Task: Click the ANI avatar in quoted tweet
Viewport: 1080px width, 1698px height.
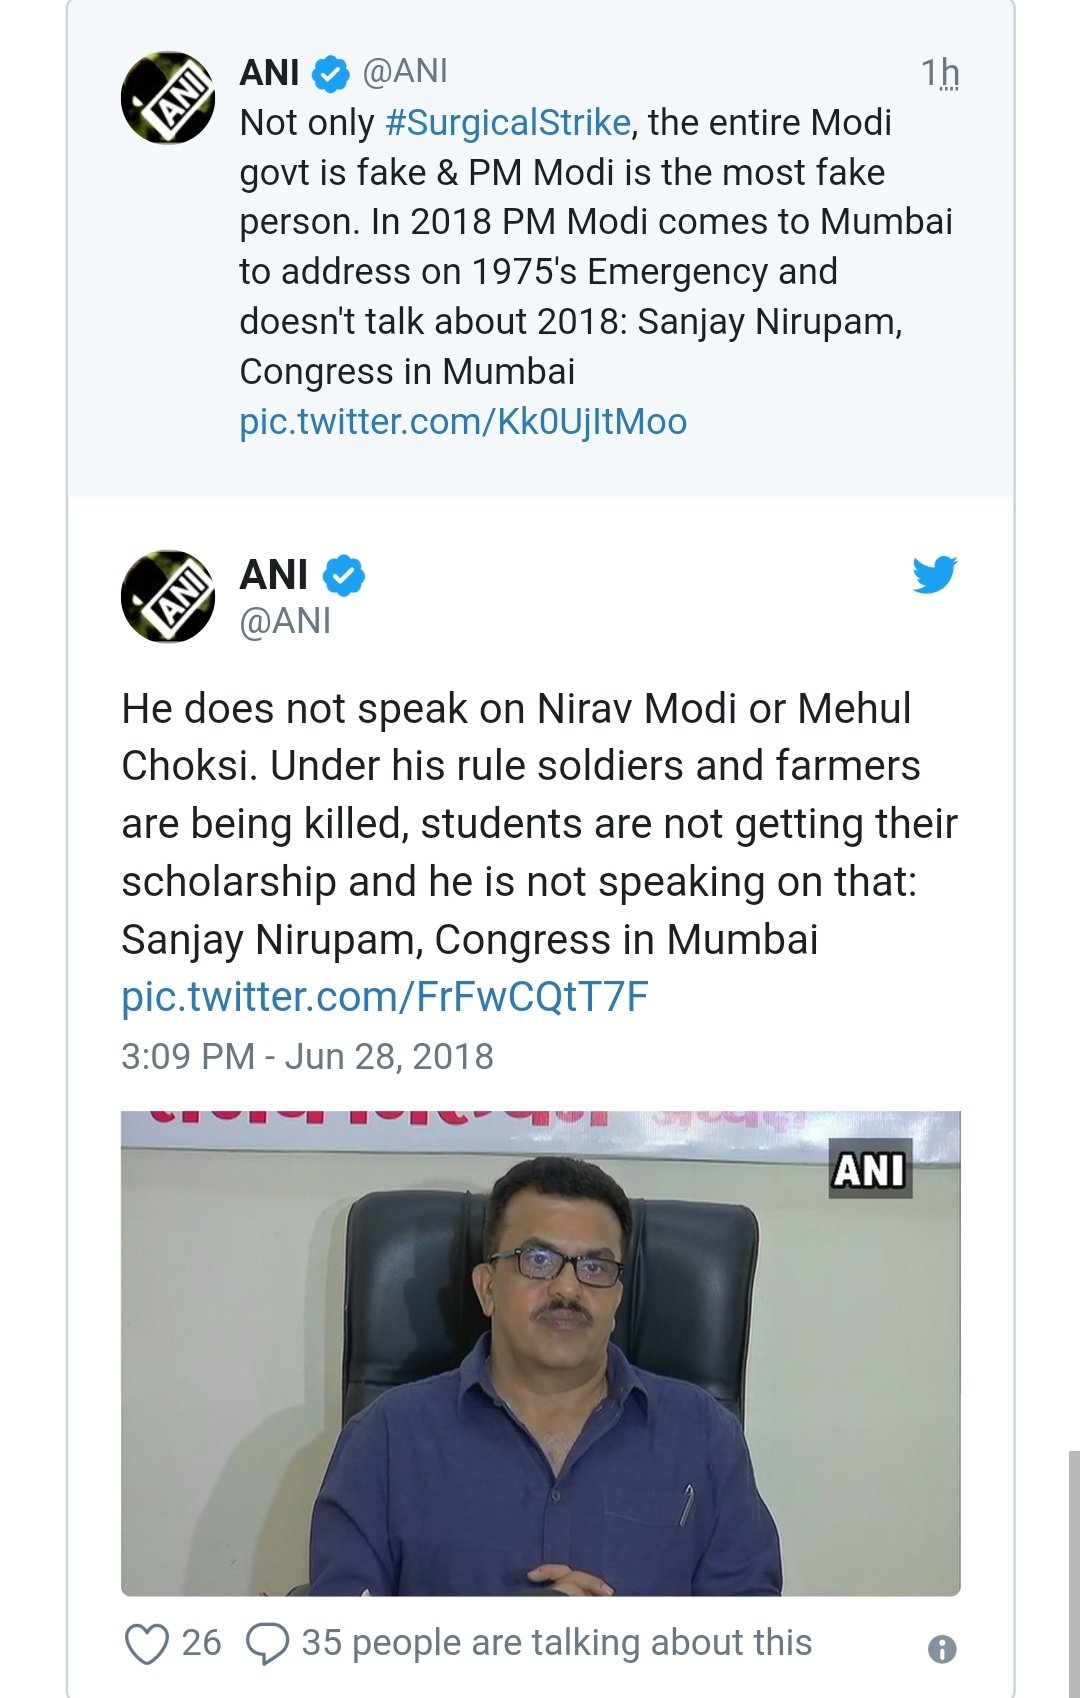Action: click(167, 98)
